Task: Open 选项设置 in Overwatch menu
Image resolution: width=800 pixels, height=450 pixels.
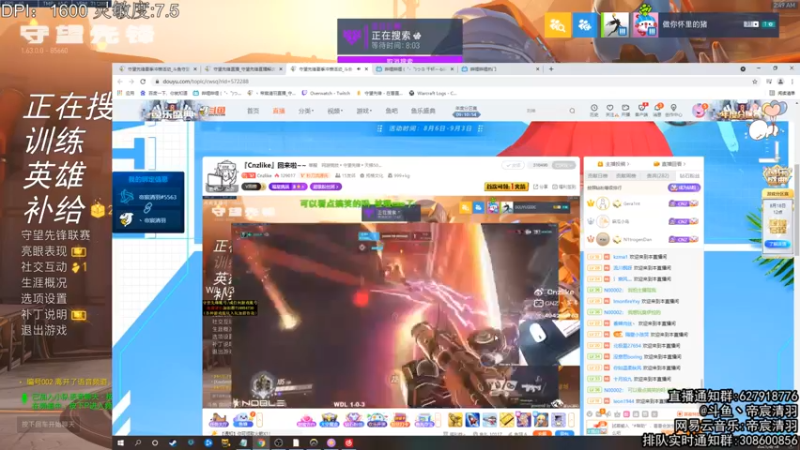Action: [44, 298]
